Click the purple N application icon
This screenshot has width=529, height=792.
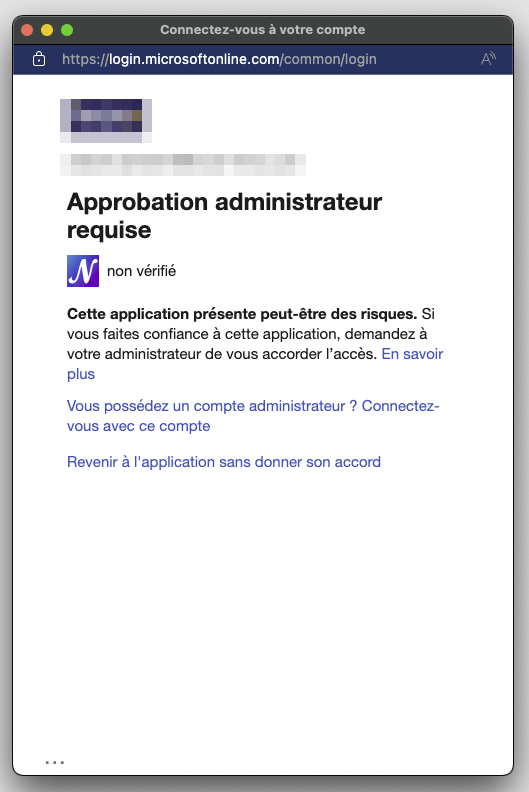click(x=83, y=271)
